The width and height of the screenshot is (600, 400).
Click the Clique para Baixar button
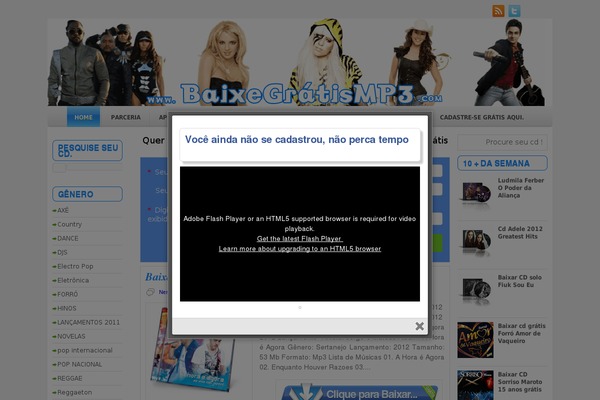pos(359,393)
